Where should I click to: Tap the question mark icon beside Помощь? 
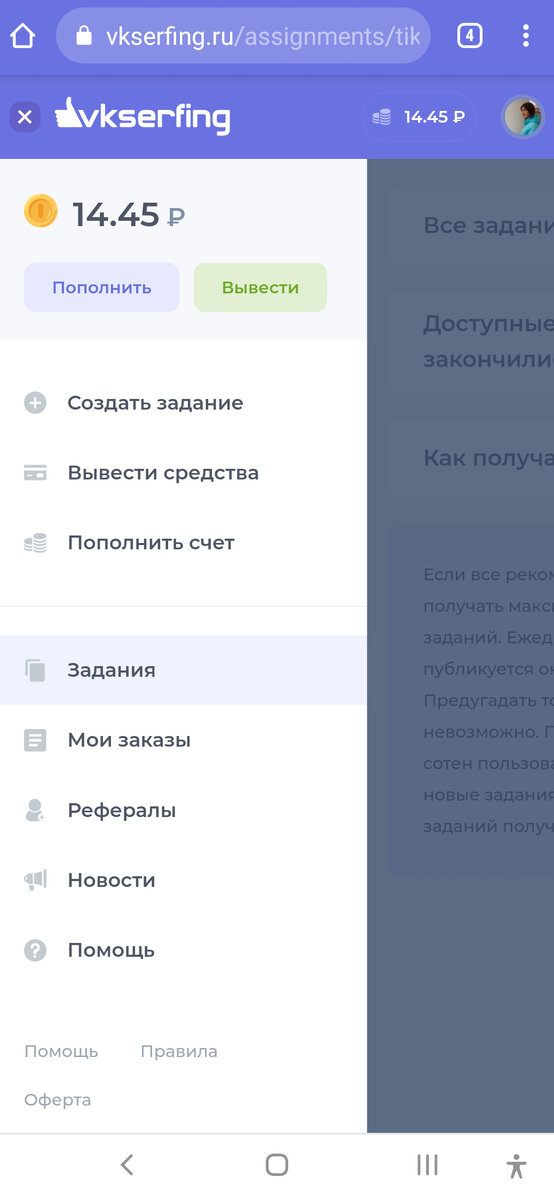click(35, 950)
